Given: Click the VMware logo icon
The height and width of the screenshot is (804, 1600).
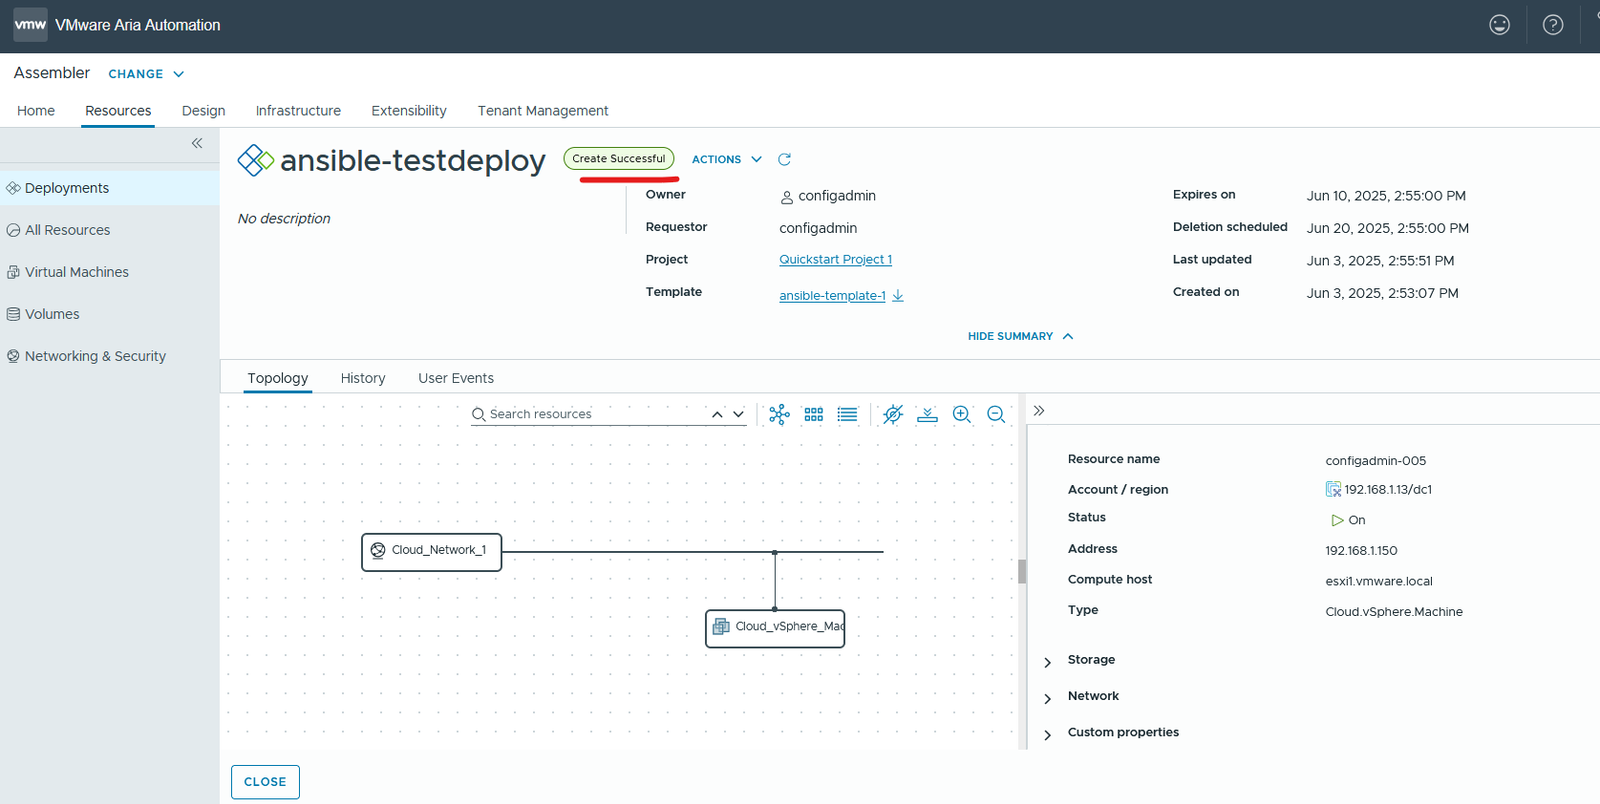Looking at the screenshot, I should tap(30, 25).
